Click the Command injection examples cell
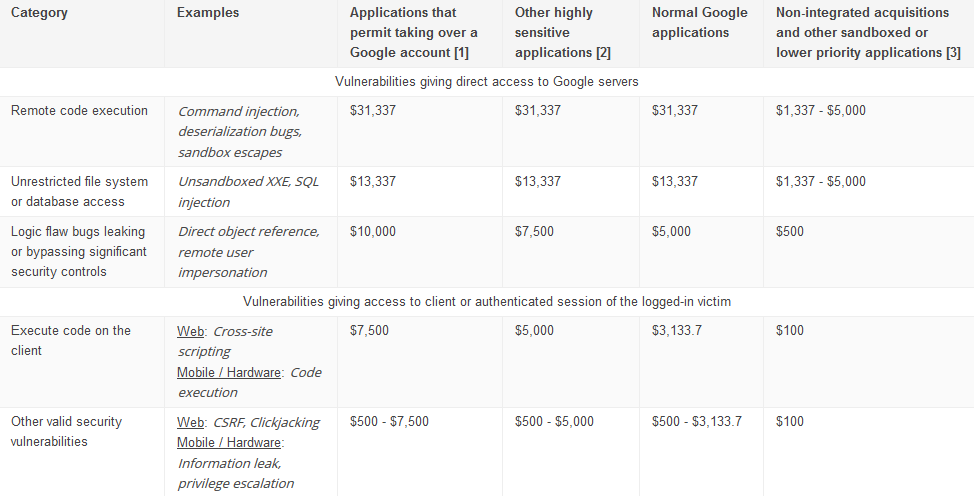This screenshot has width=974, height=496. click(238, 131)
